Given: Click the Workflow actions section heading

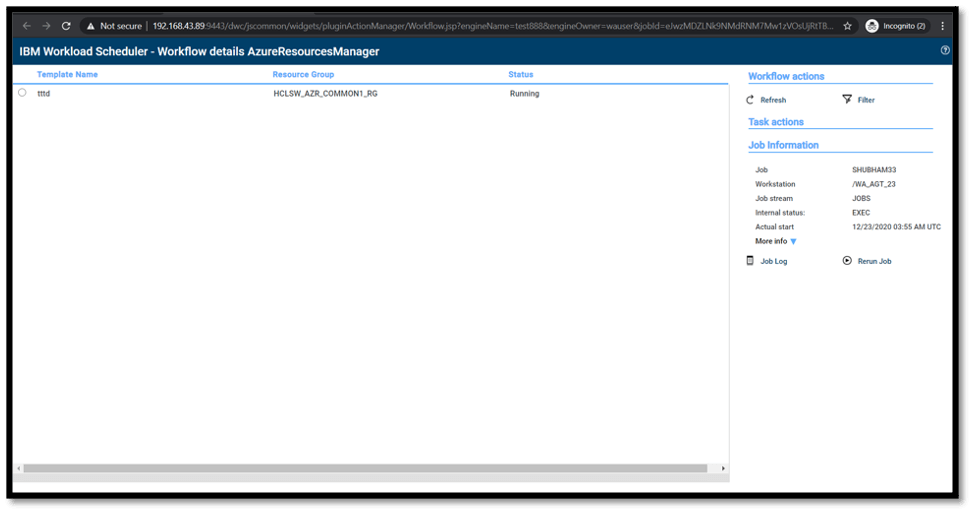Looking at the screenshot, I should 786,76.
